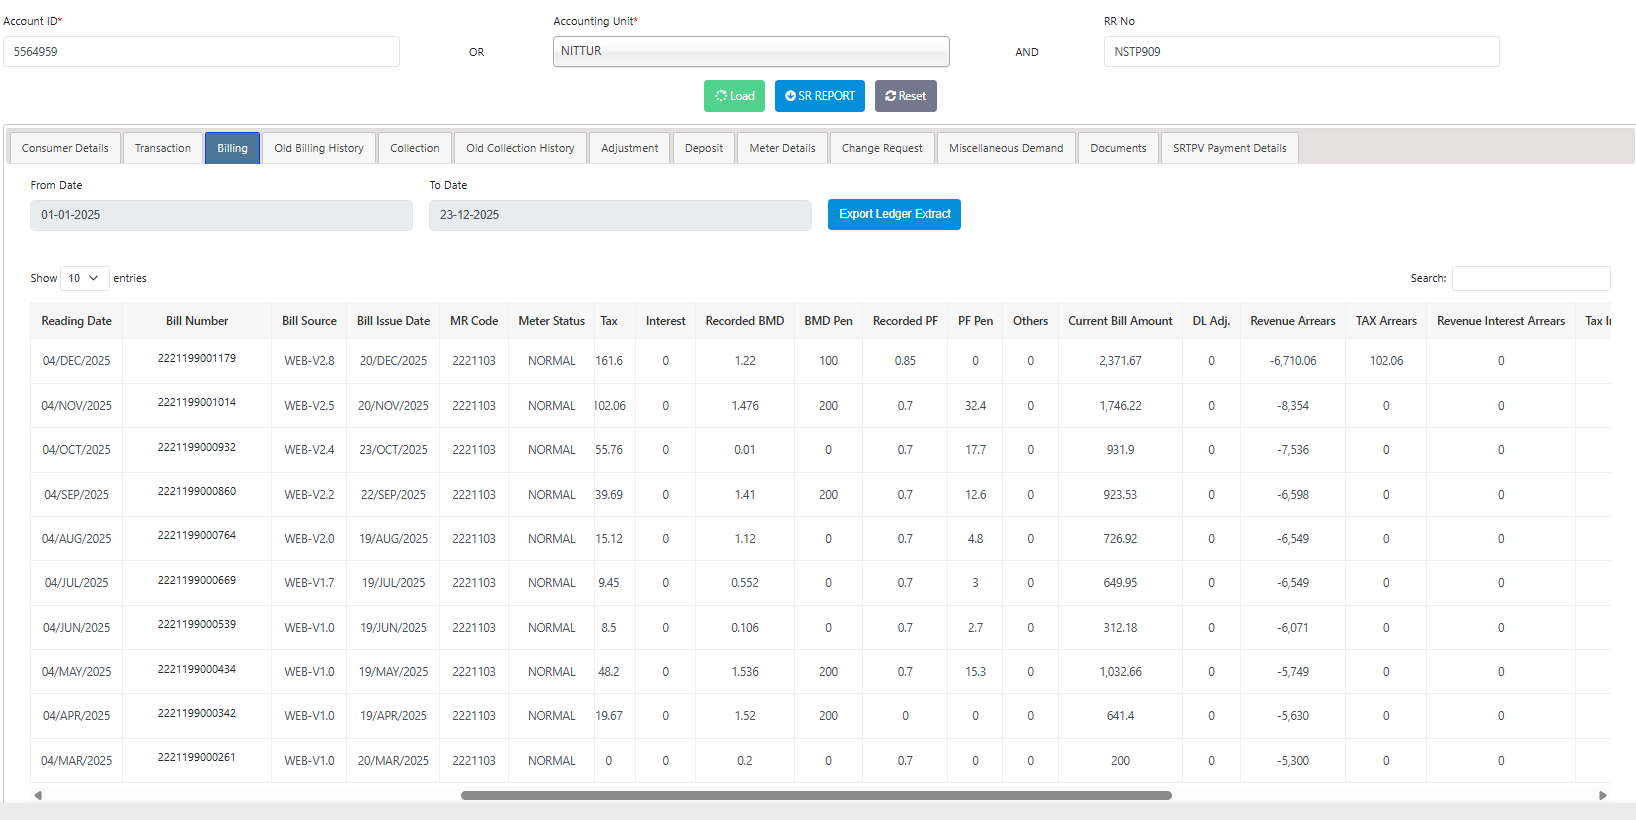
Task: Switch to the Consumer Details tab
Action: click(x=65, y=148)
